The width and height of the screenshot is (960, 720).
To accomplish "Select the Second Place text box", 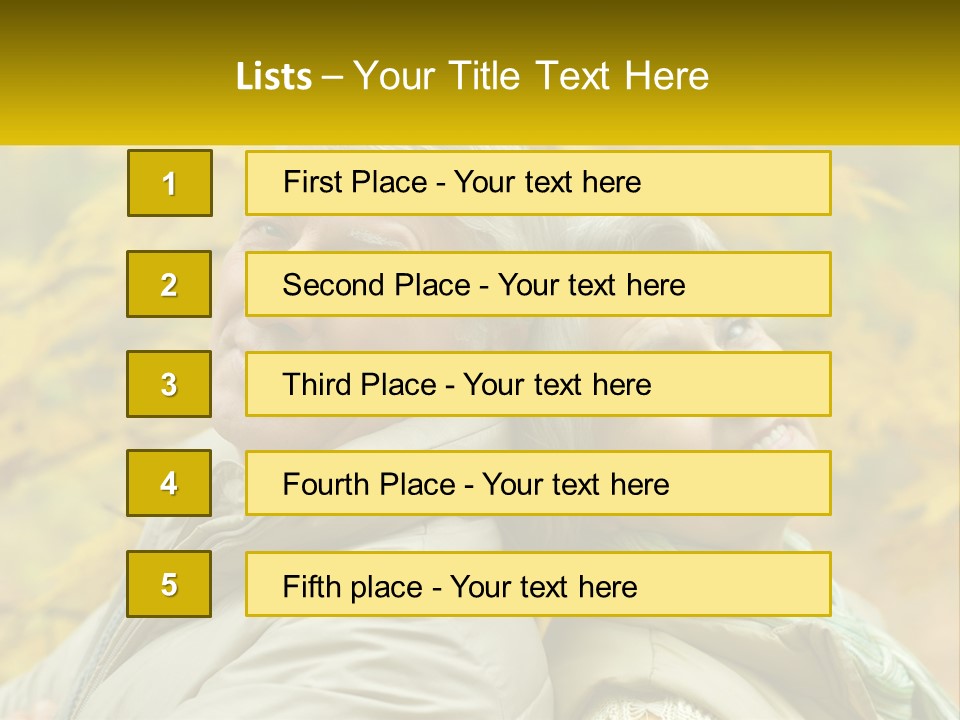I will point(538,284).
